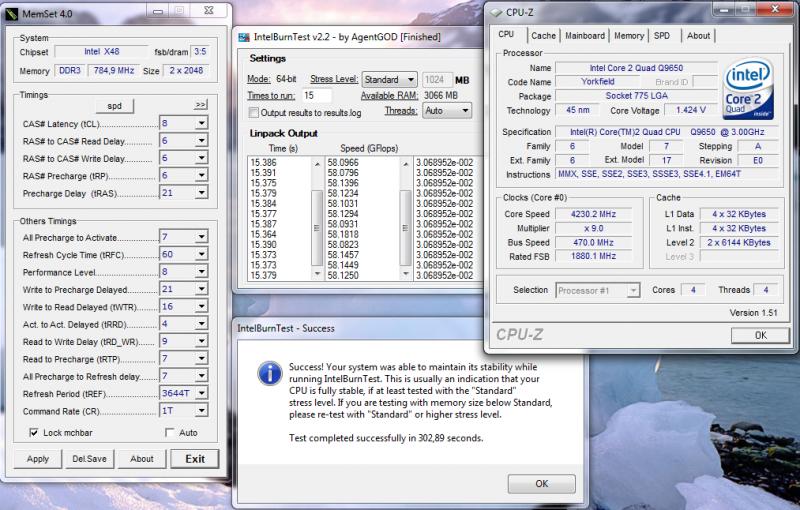
Task: Click the memory frequency 784,9 MHz field
Action: coord(114,70)
